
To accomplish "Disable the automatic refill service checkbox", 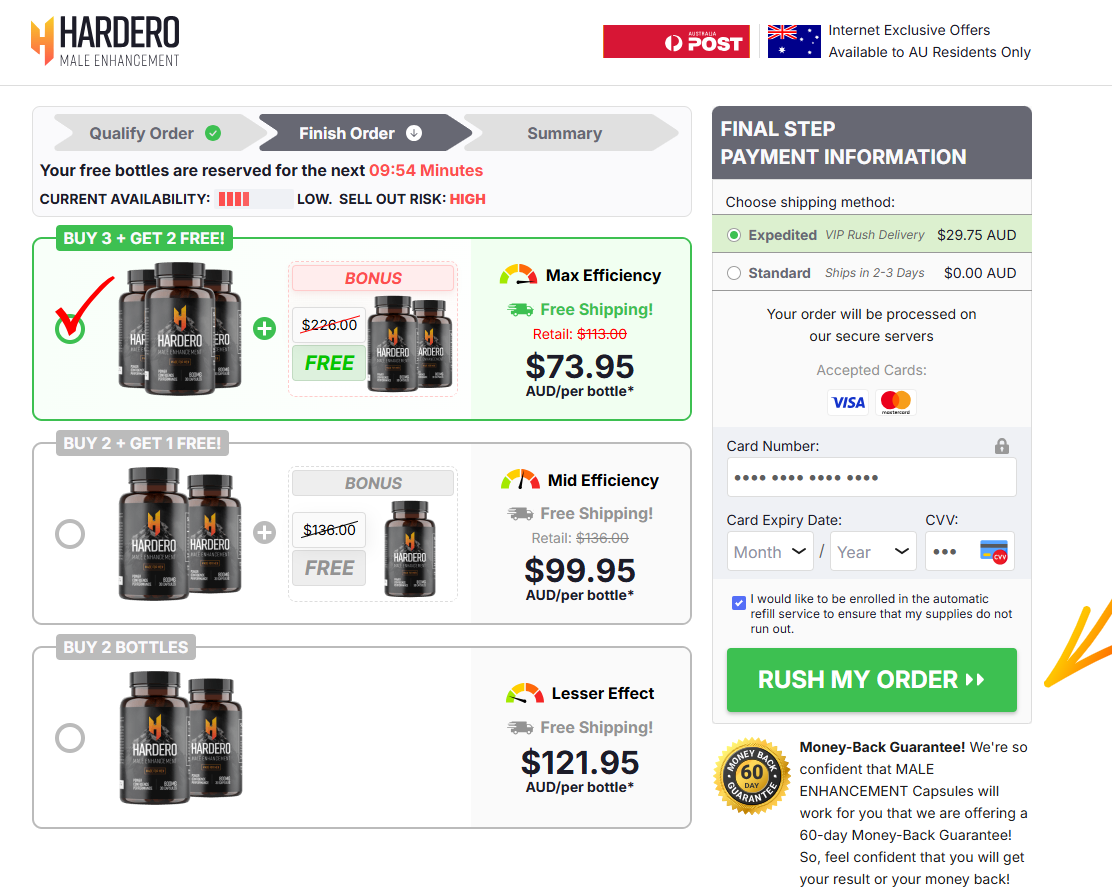I will point(738,602).
